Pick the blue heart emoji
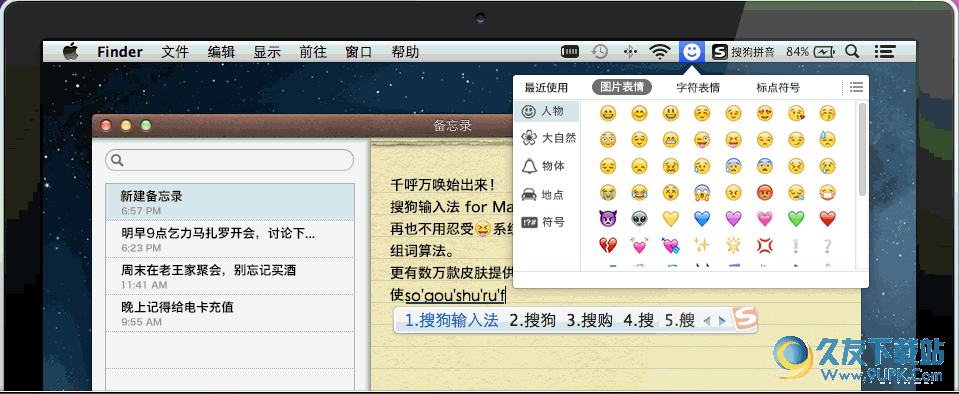This screenshot has width=959, height=394. pyautogui.click(x=702, y=218)
